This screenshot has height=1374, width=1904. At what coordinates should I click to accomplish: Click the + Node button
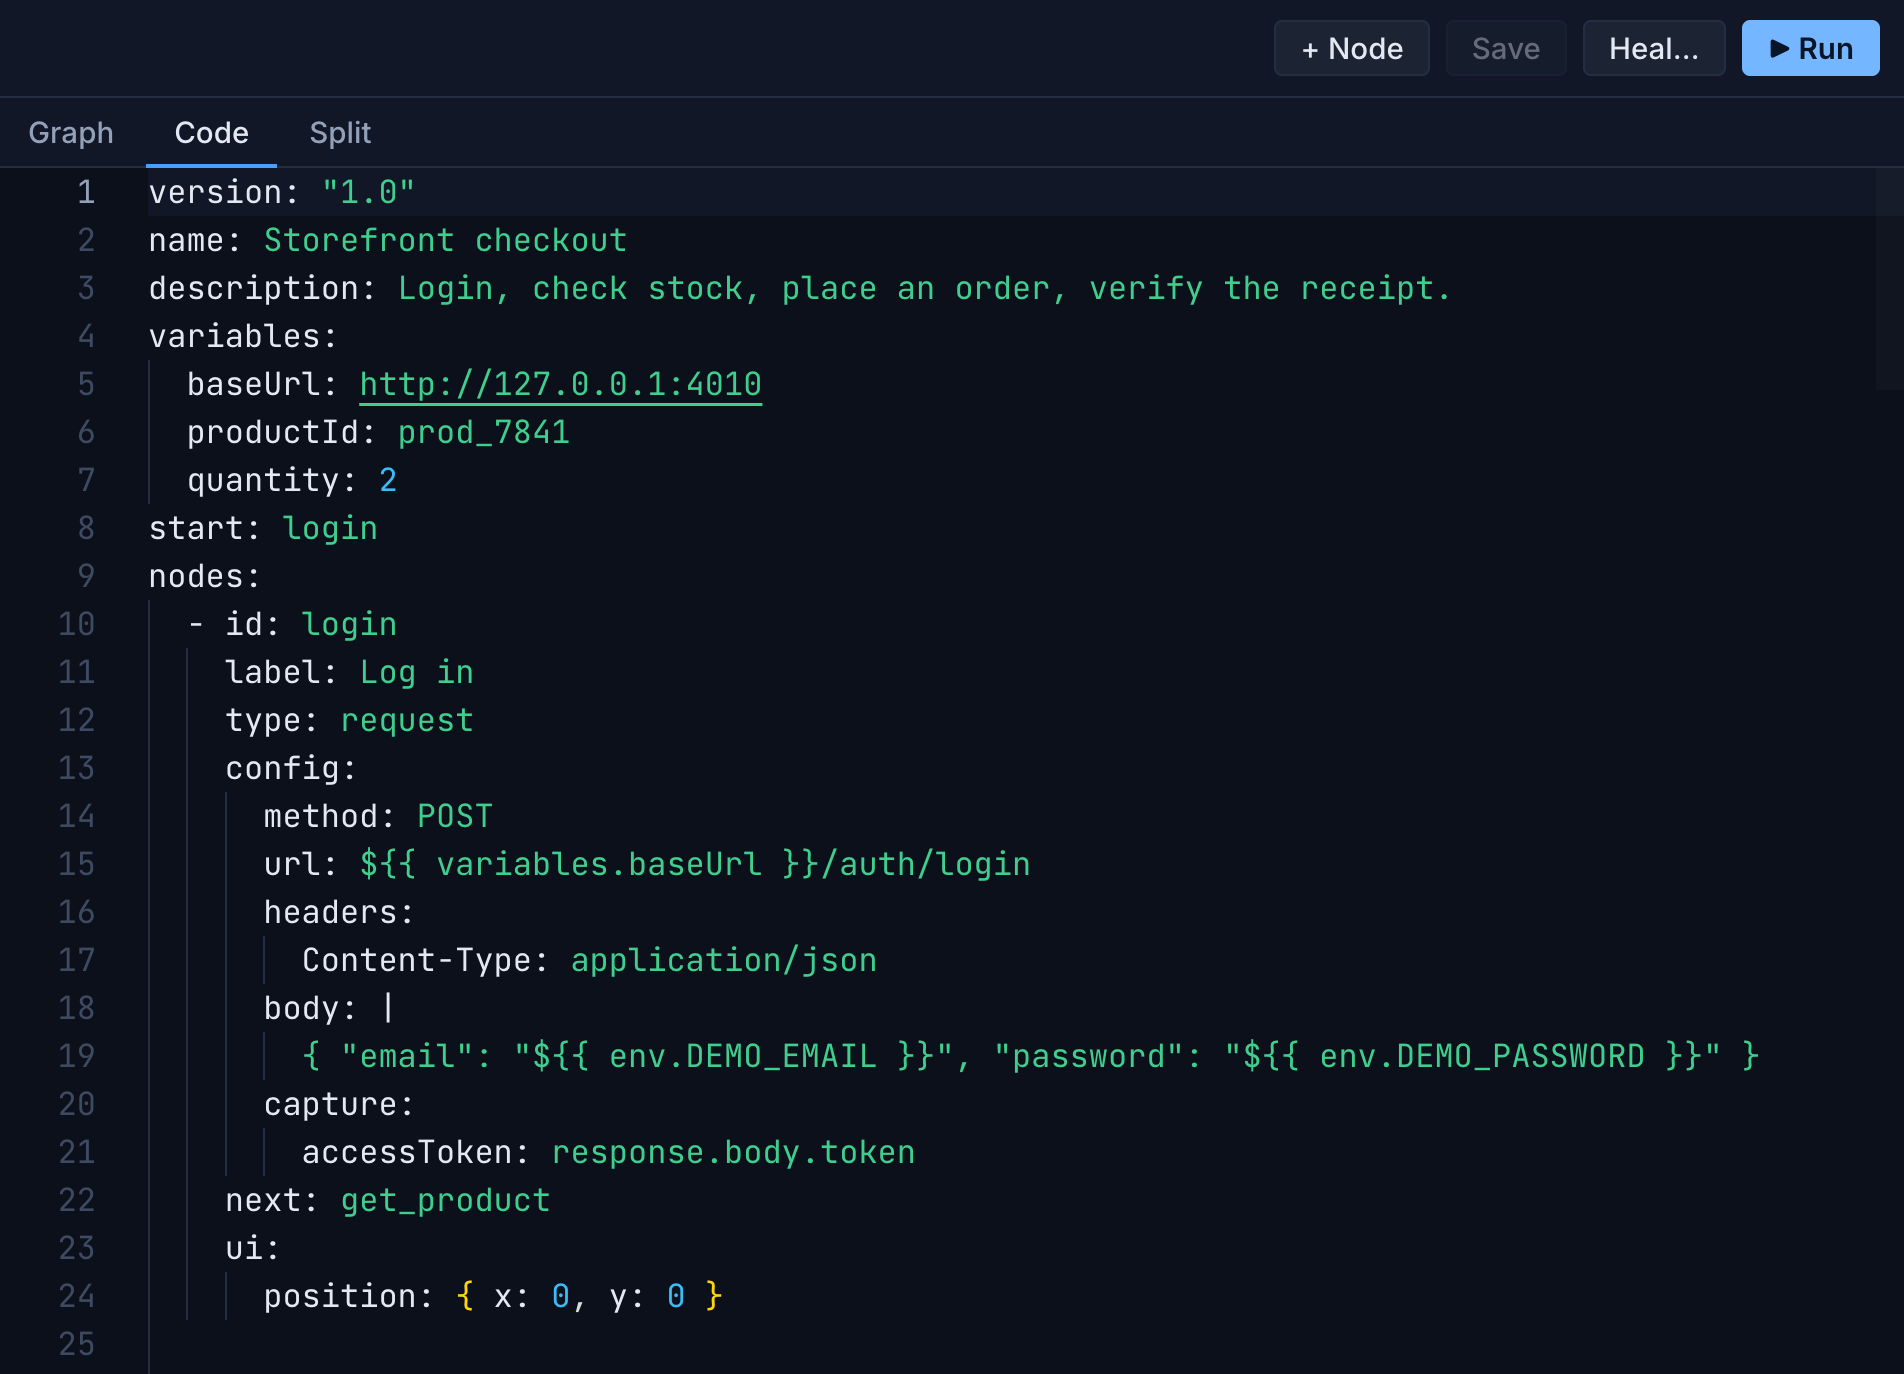point(1351,48)
